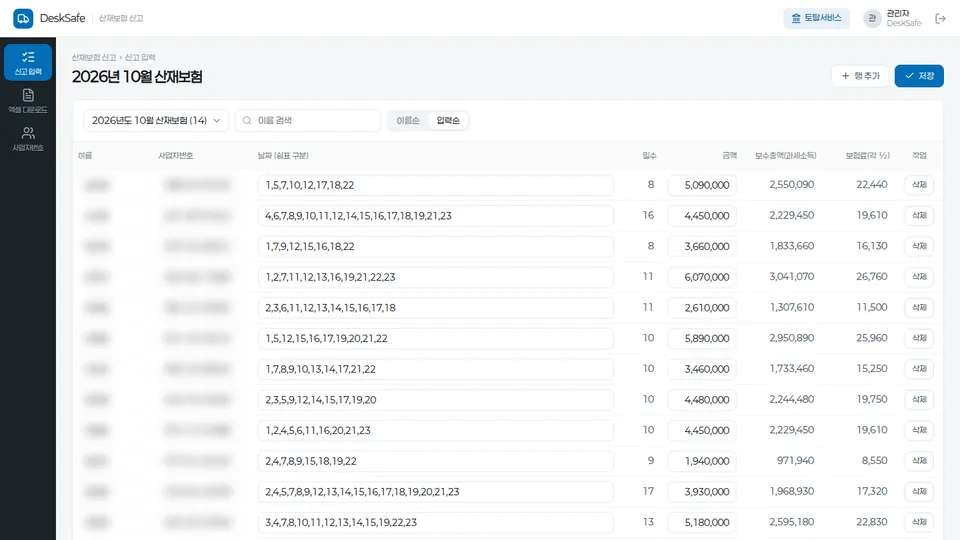Switch sorting to 입력순
This screenshot has height=540, width=960.
(x=448, y=121)
